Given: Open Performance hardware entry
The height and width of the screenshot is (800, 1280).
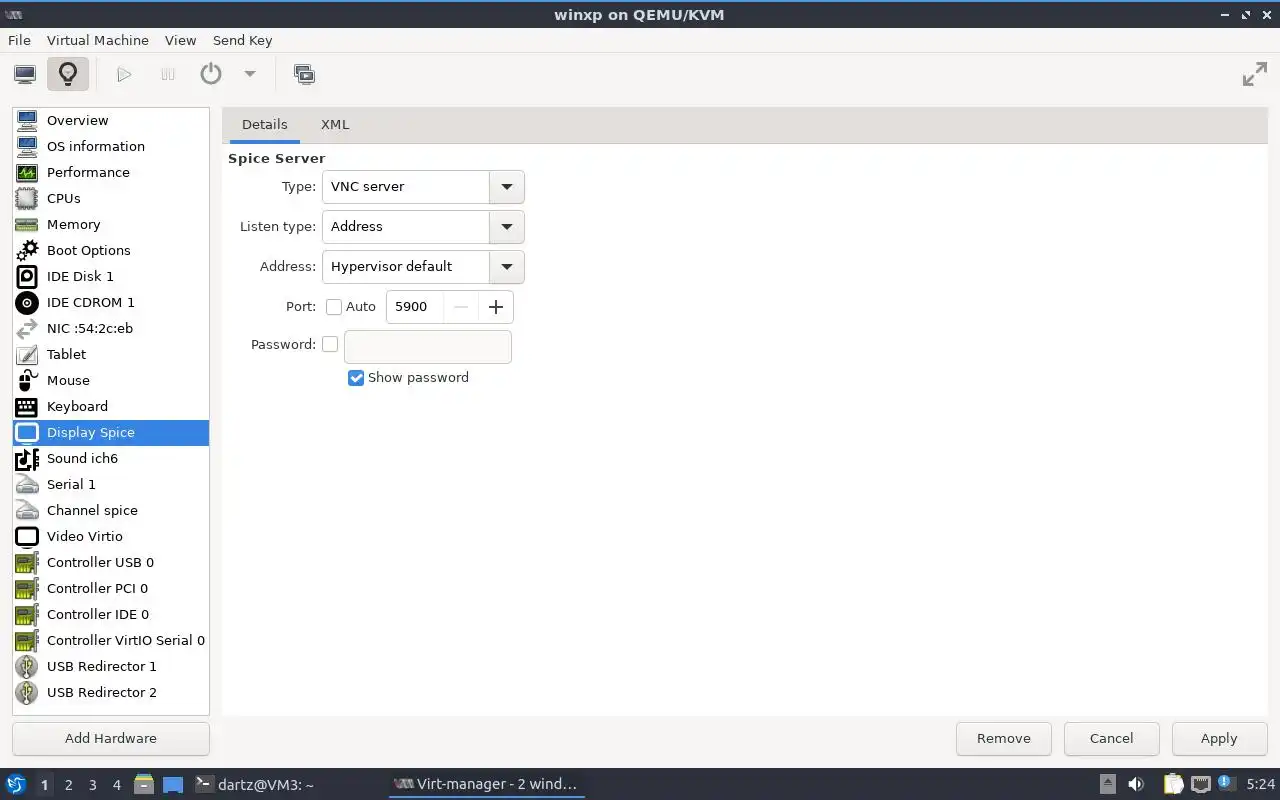Looking at the screenshot, I should 111,172.
